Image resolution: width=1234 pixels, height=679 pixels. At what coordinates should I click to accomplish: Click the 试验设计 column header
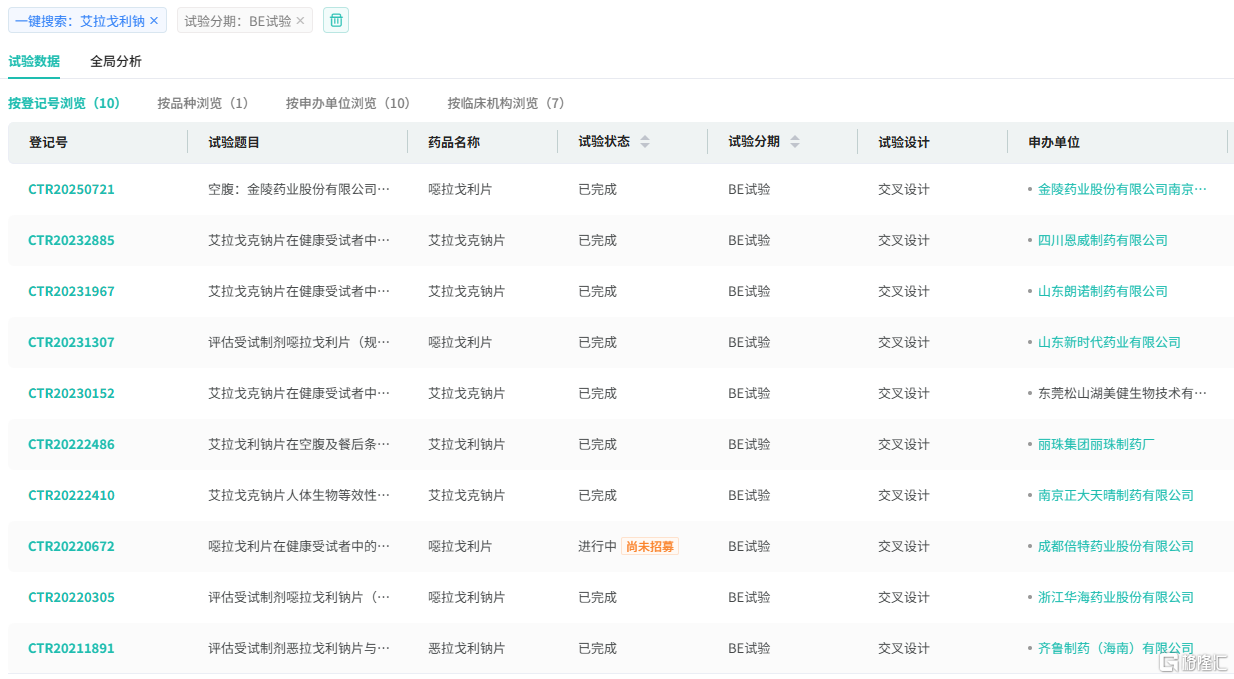coord(904,142)
